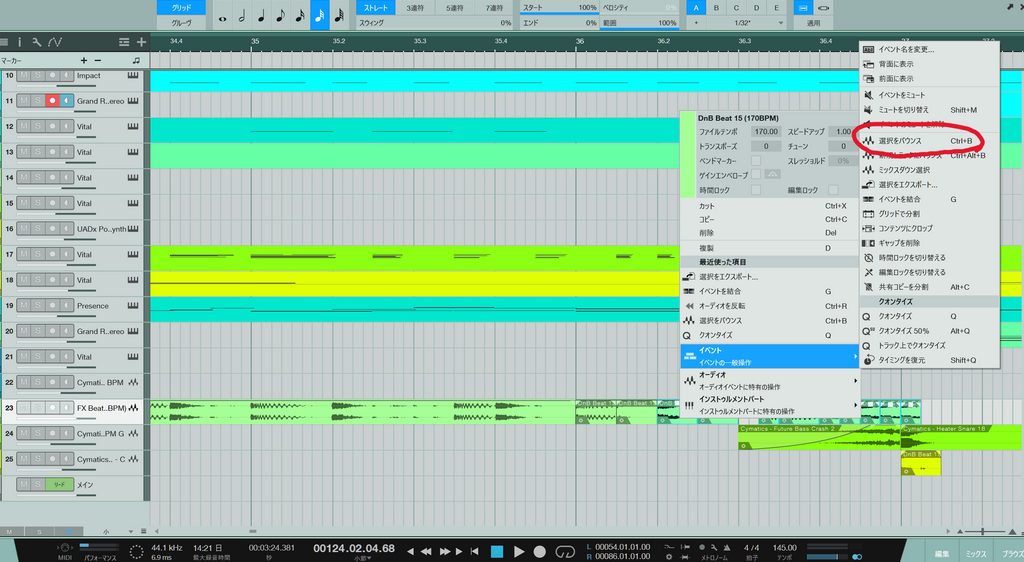Select the 64th note quantize value
This screenshot has height=562, width=1024.
(339, 16)
